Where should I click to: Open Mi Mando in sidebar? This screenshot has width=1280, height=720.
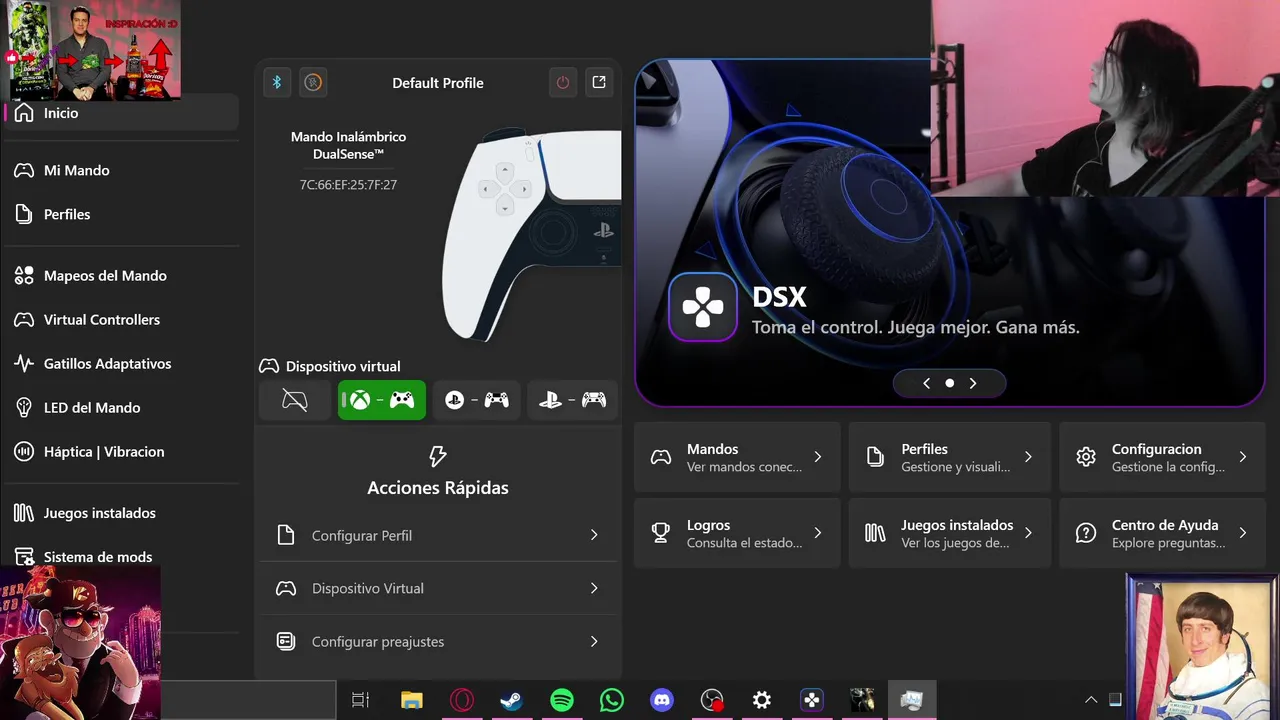(x=122, y=170)
